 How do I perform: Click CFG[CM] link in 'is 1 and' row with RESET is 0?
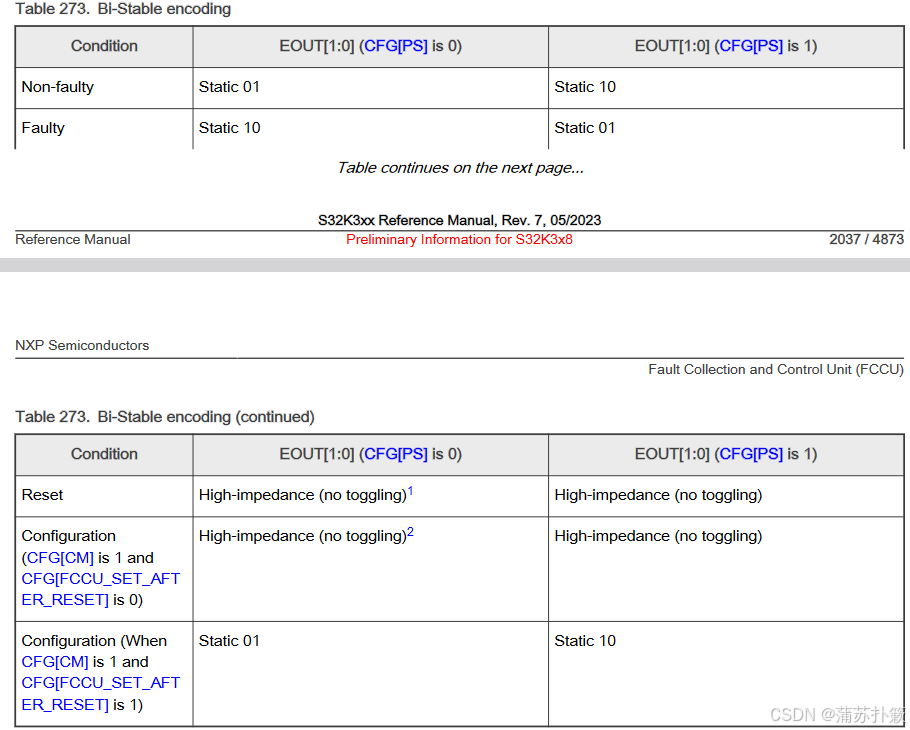pyautogui.click(x=60, y=558)
